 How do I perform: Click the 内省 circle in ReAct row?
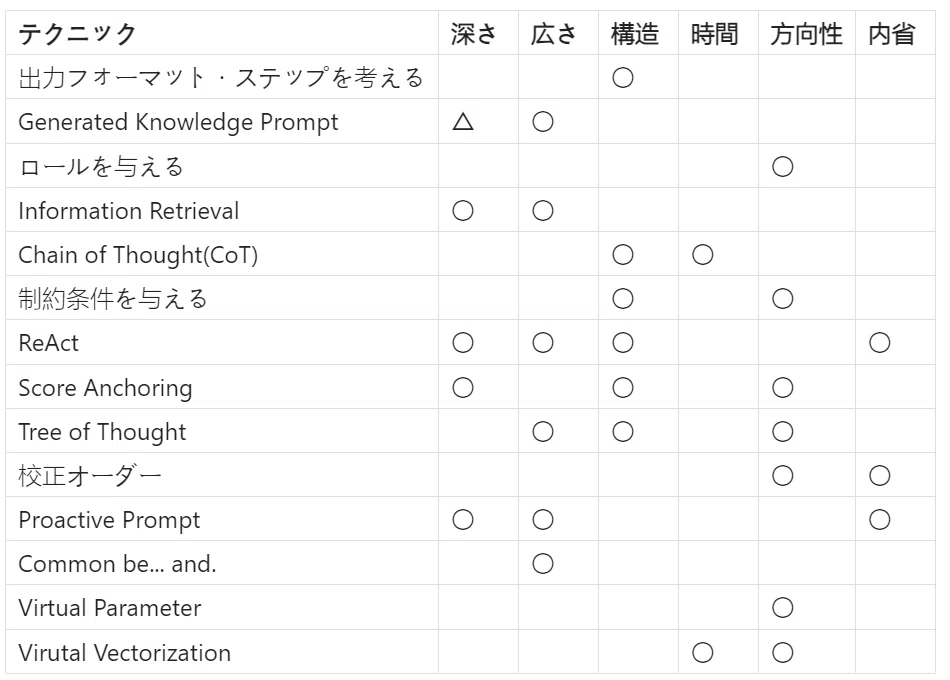880,343
